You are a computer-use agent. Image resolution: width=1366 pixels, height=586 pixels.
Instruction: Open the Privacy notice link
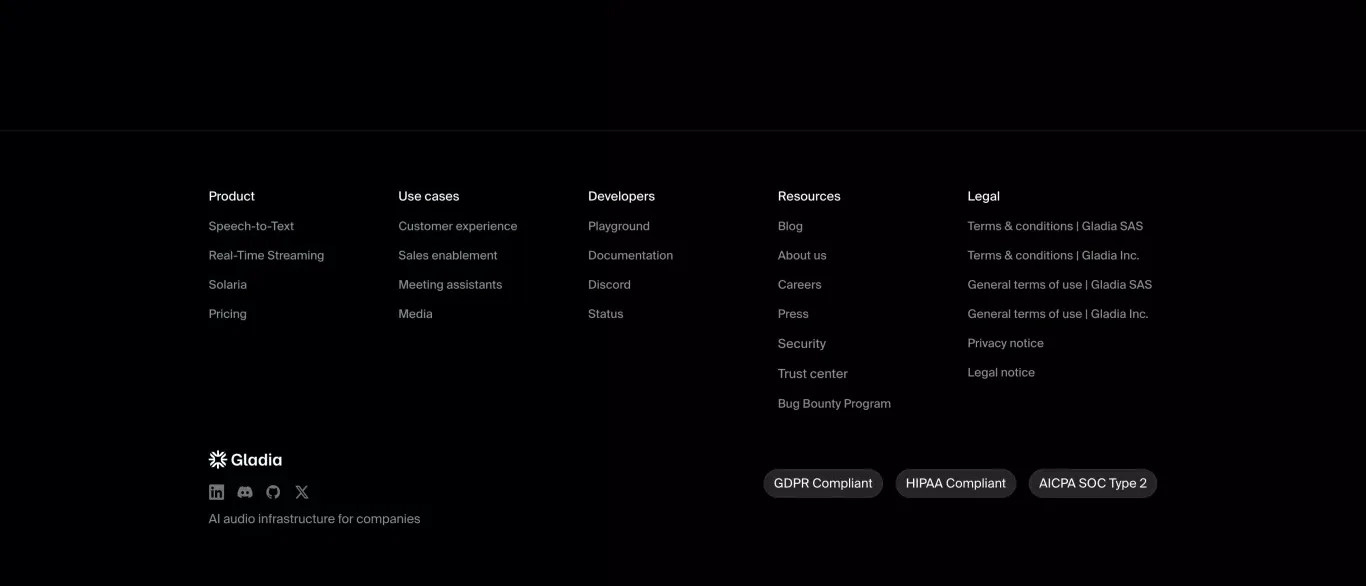[1005, 343]
